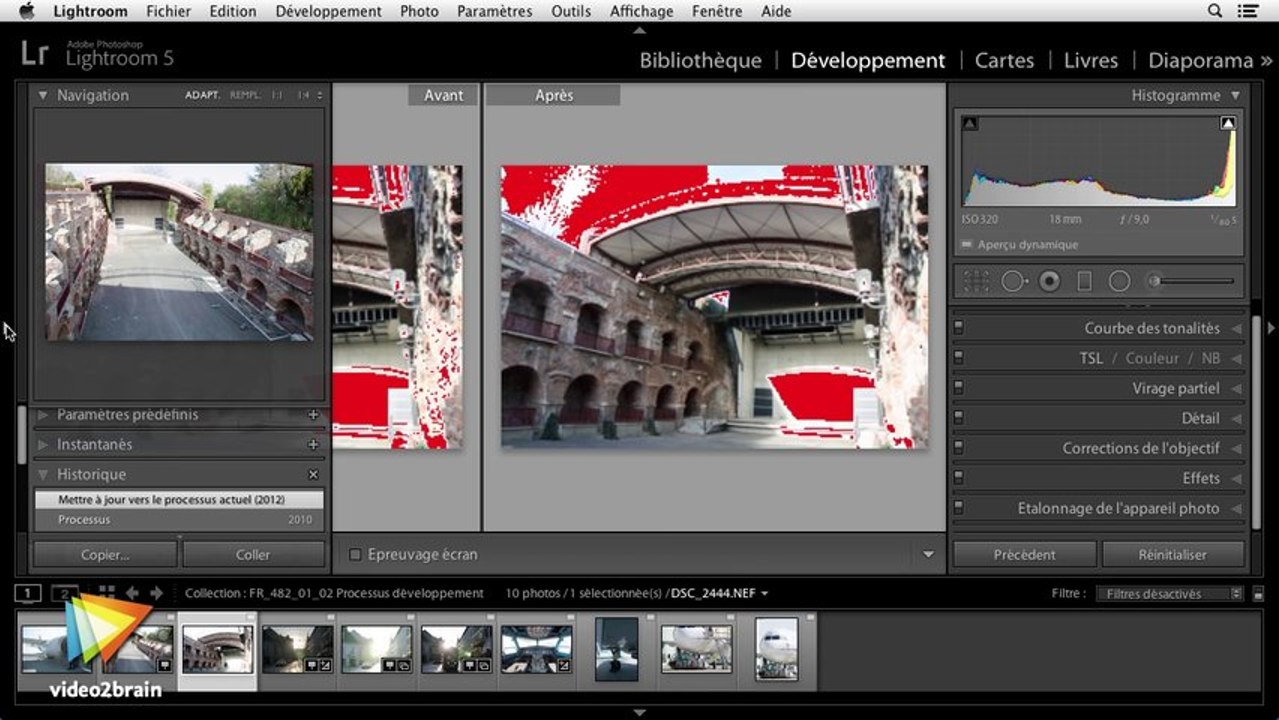The width and height of the screenshot is (1279, 720).
Task: Select cockpit photo thumbnail in filmstrip
Action: point(536,649)
